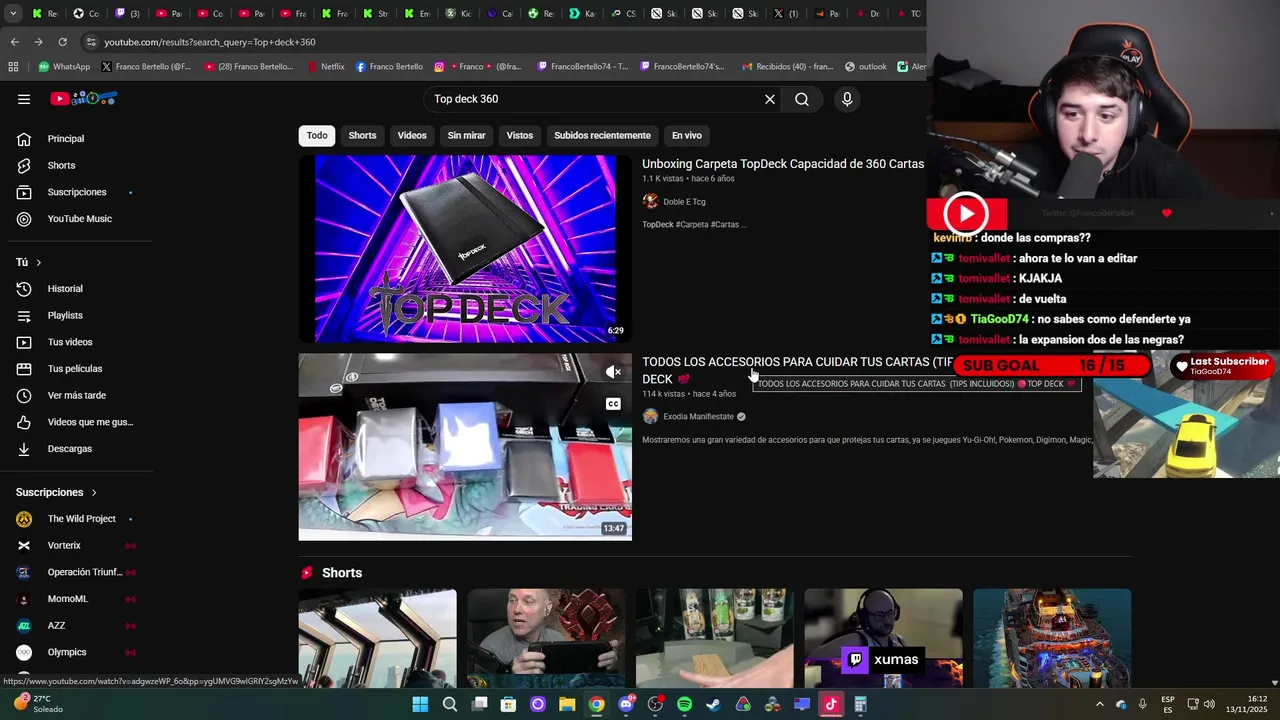Go to the YouTube home logo
Viewport: 1280px width, 720px height.
tap(85, 98)
